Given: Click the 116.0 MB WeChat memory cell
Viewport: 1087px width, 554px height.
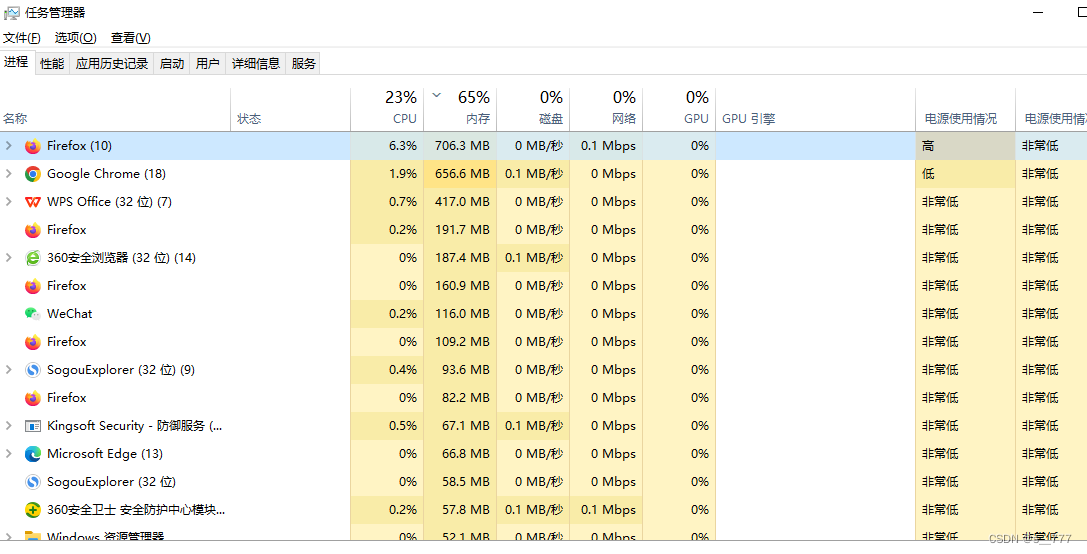Looking at the screenshot, I should pos(462,314).
